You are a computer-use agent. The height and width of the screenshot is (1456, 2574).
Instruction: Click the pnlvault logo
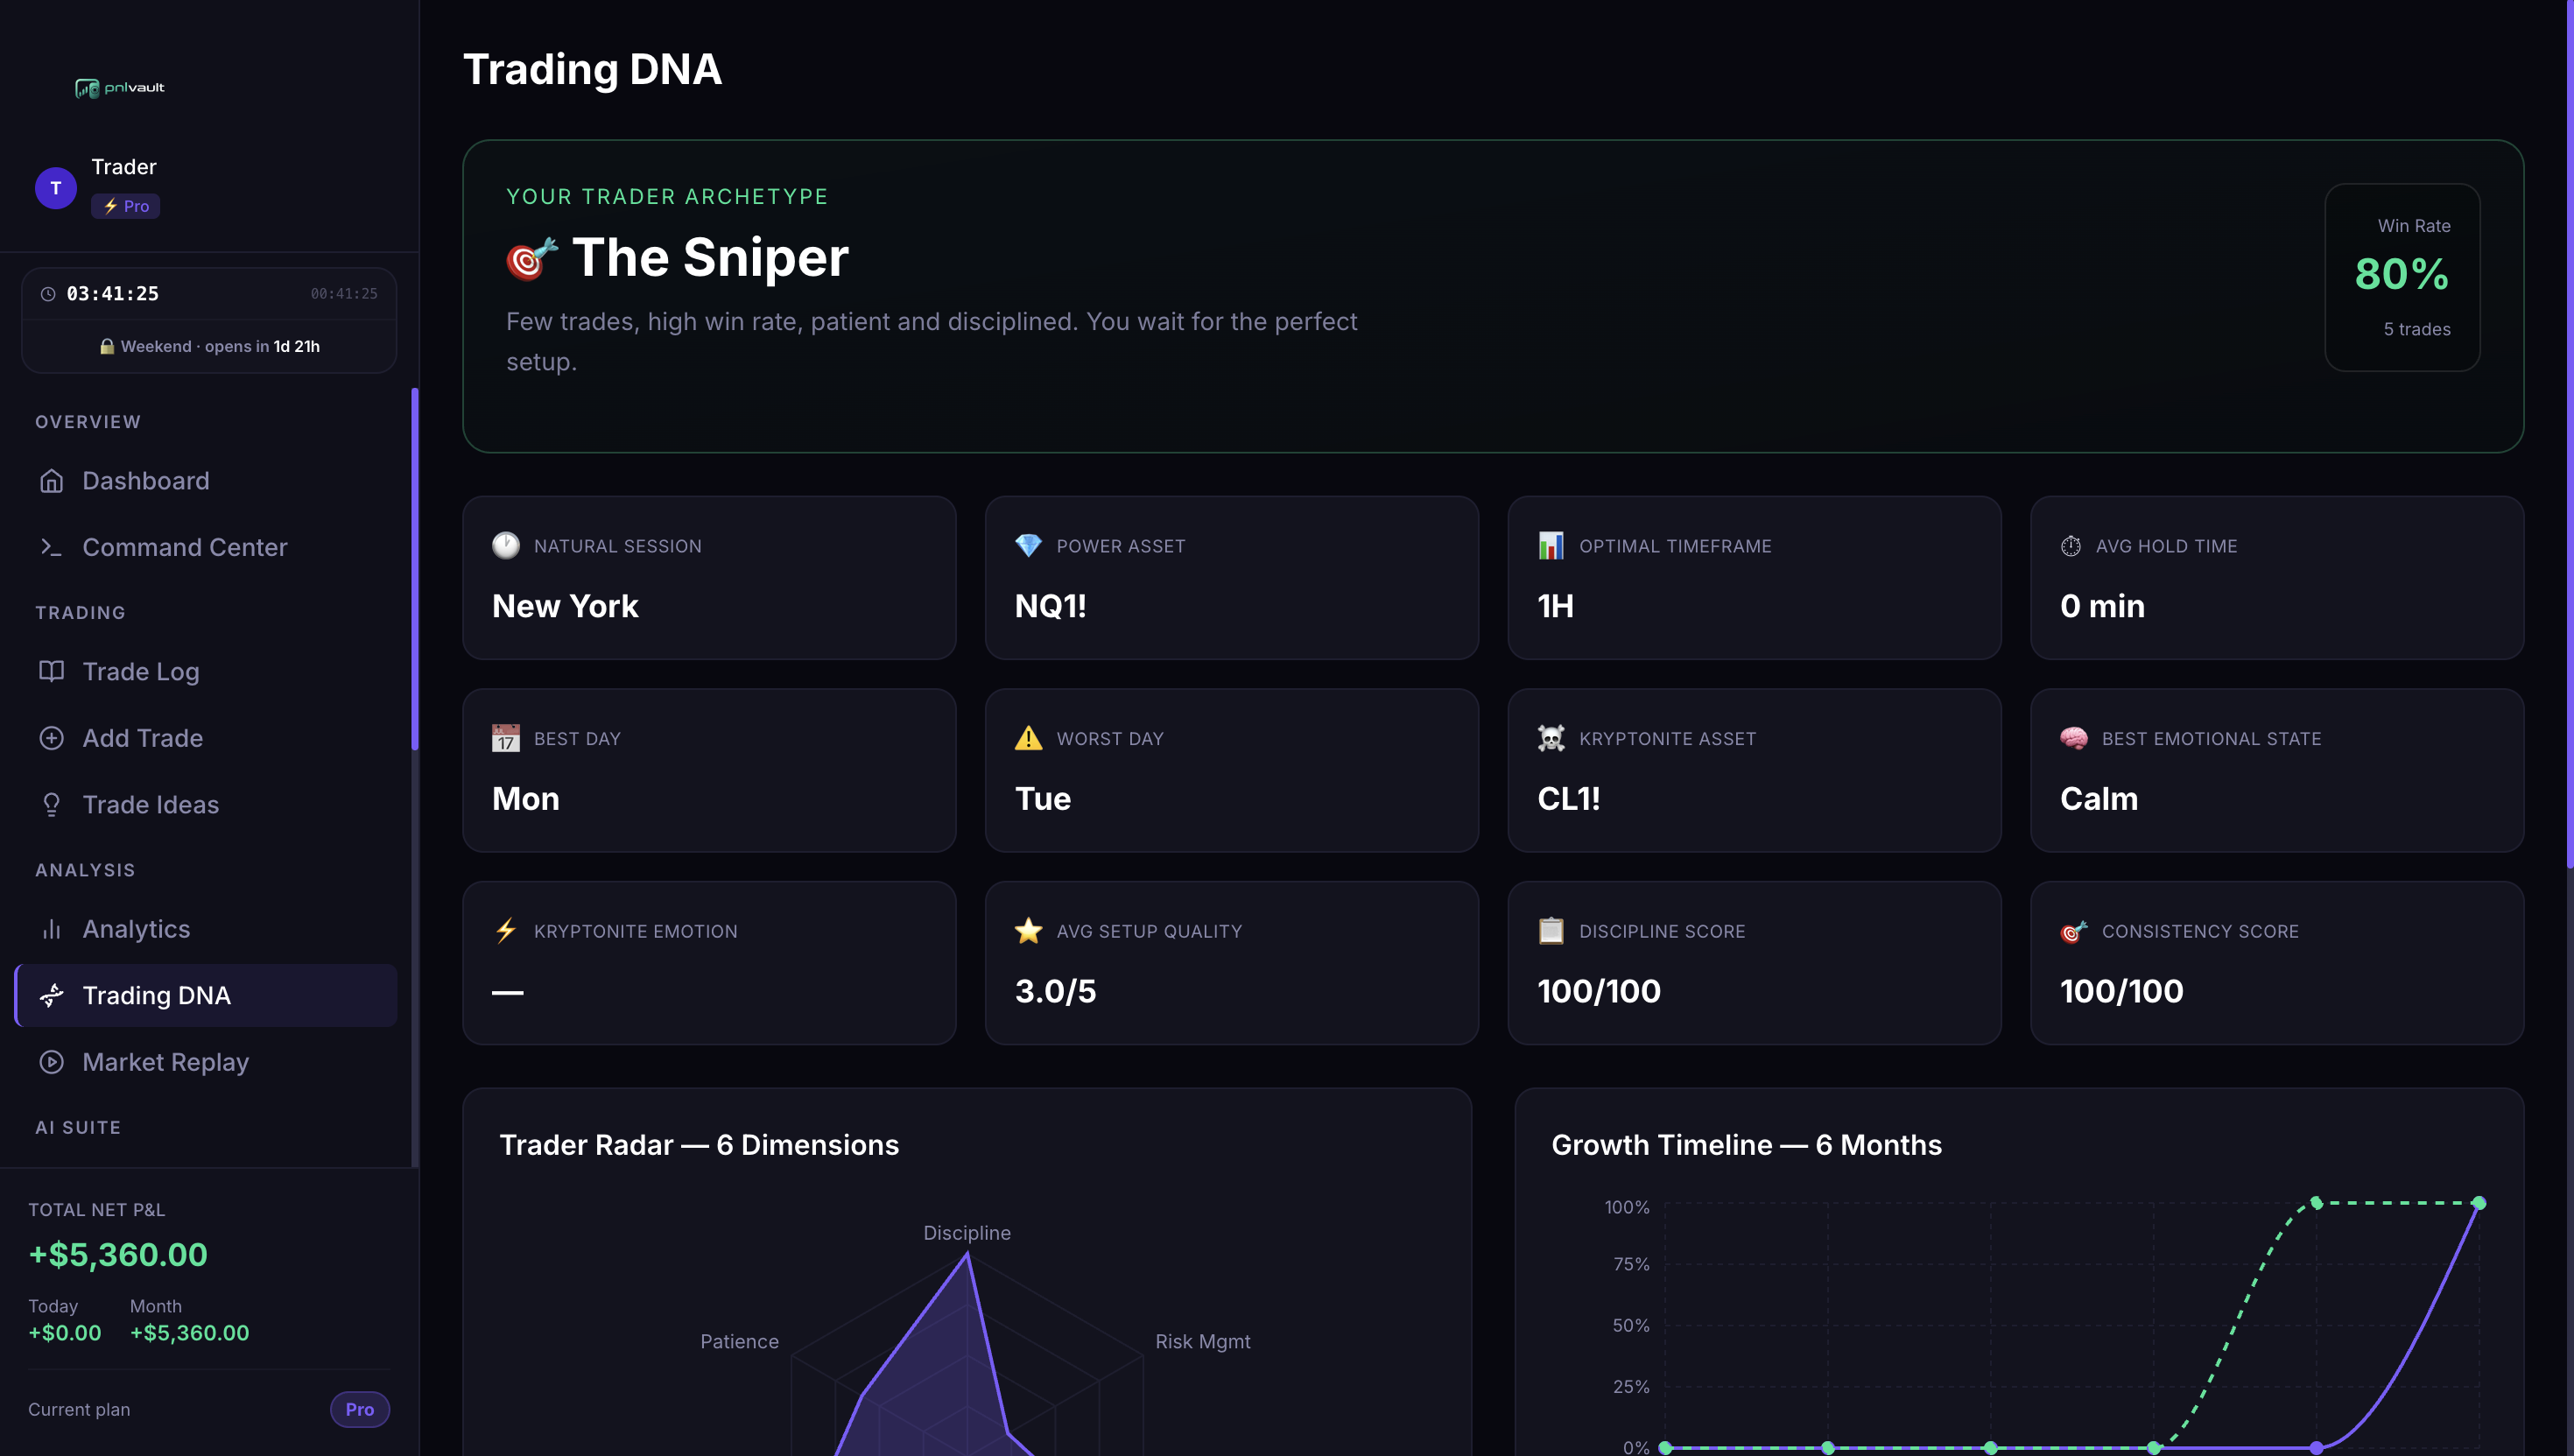pyautogui.click(x=120, y=88)
